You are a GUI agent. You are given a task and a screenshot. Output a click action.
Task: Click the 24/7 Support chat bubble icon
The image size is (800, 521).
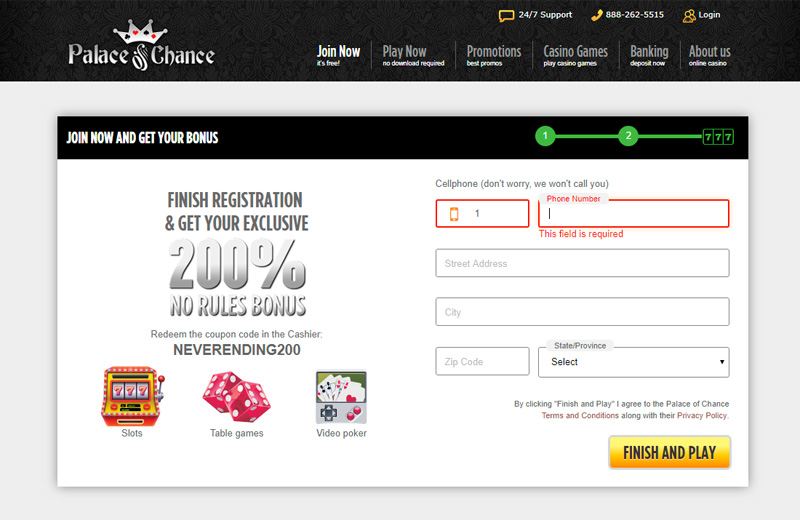coord(506,16)
